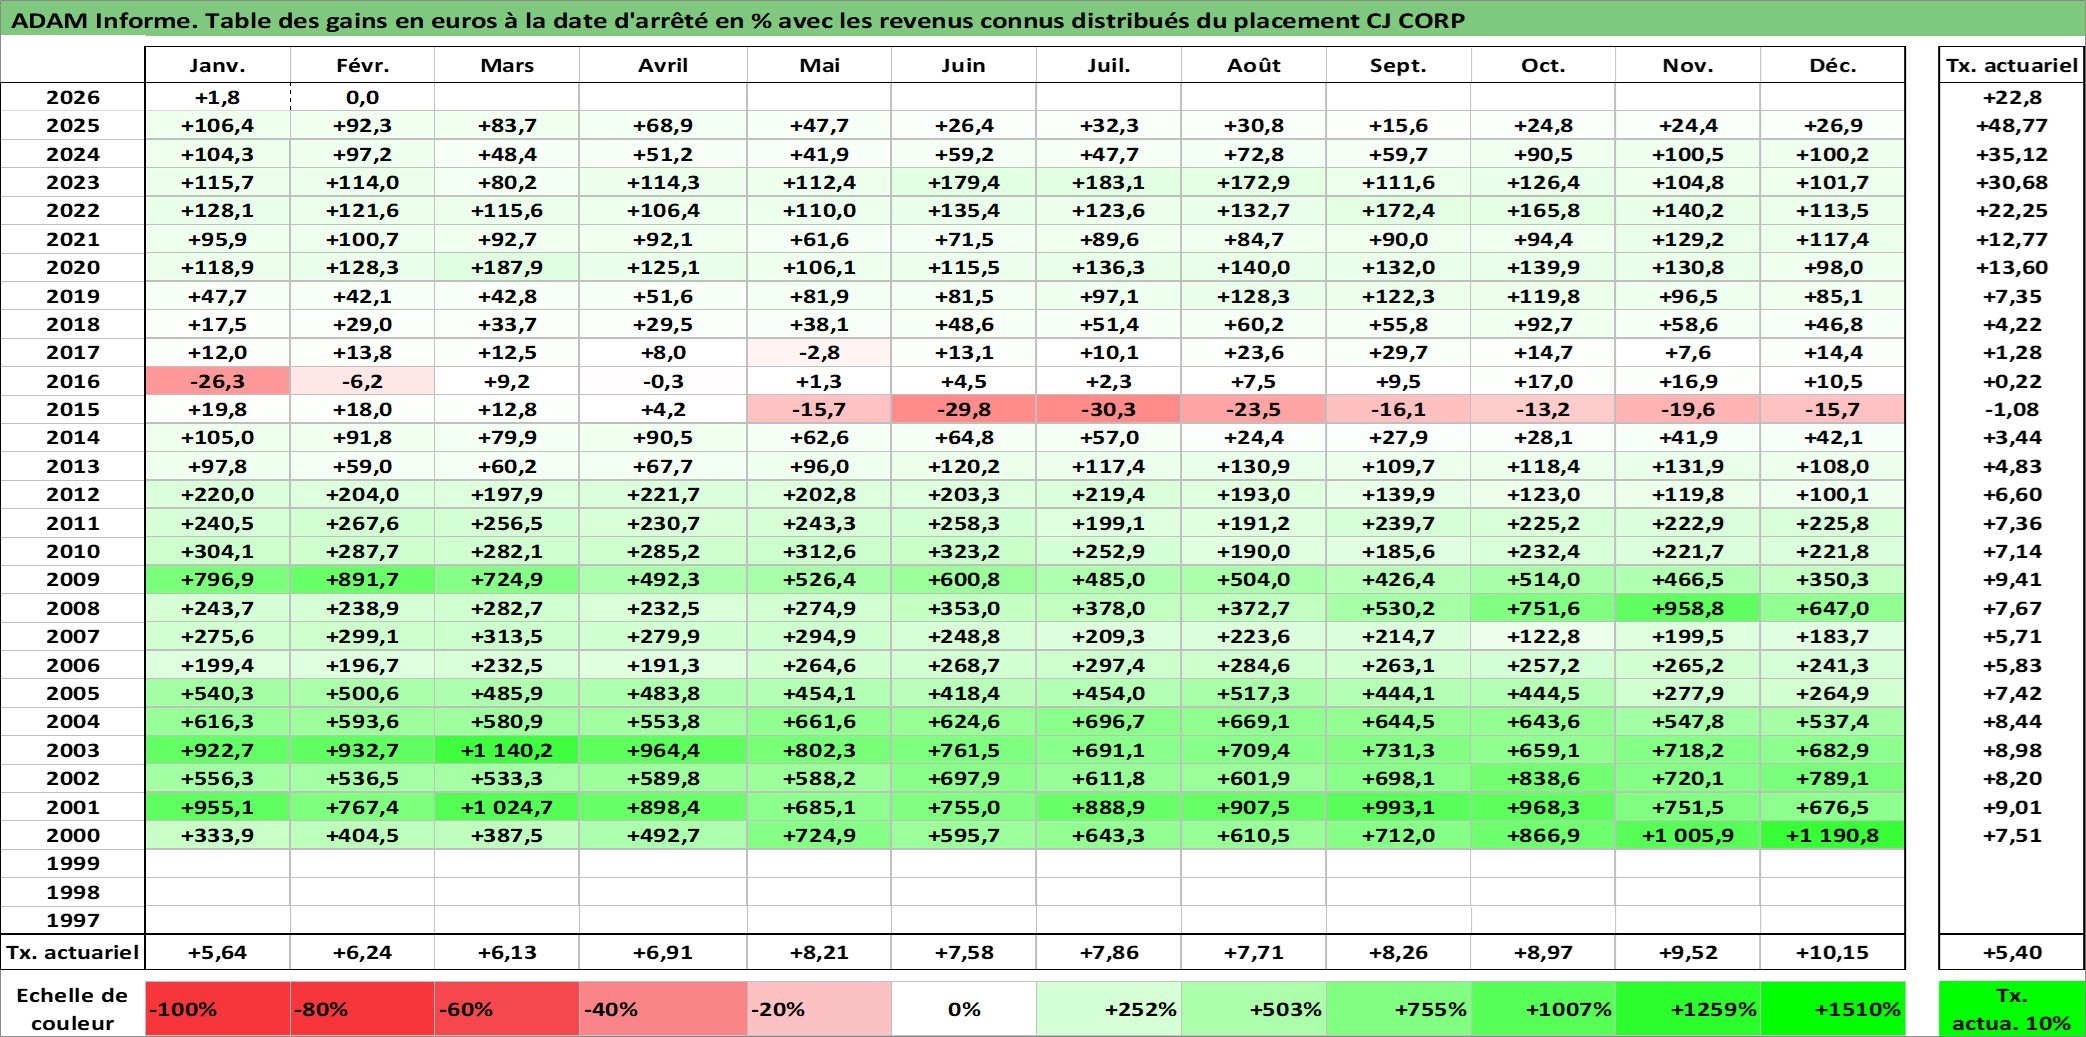Click cell +10,15 in the bottom Tx. actuariel row

pos(1833,952)
